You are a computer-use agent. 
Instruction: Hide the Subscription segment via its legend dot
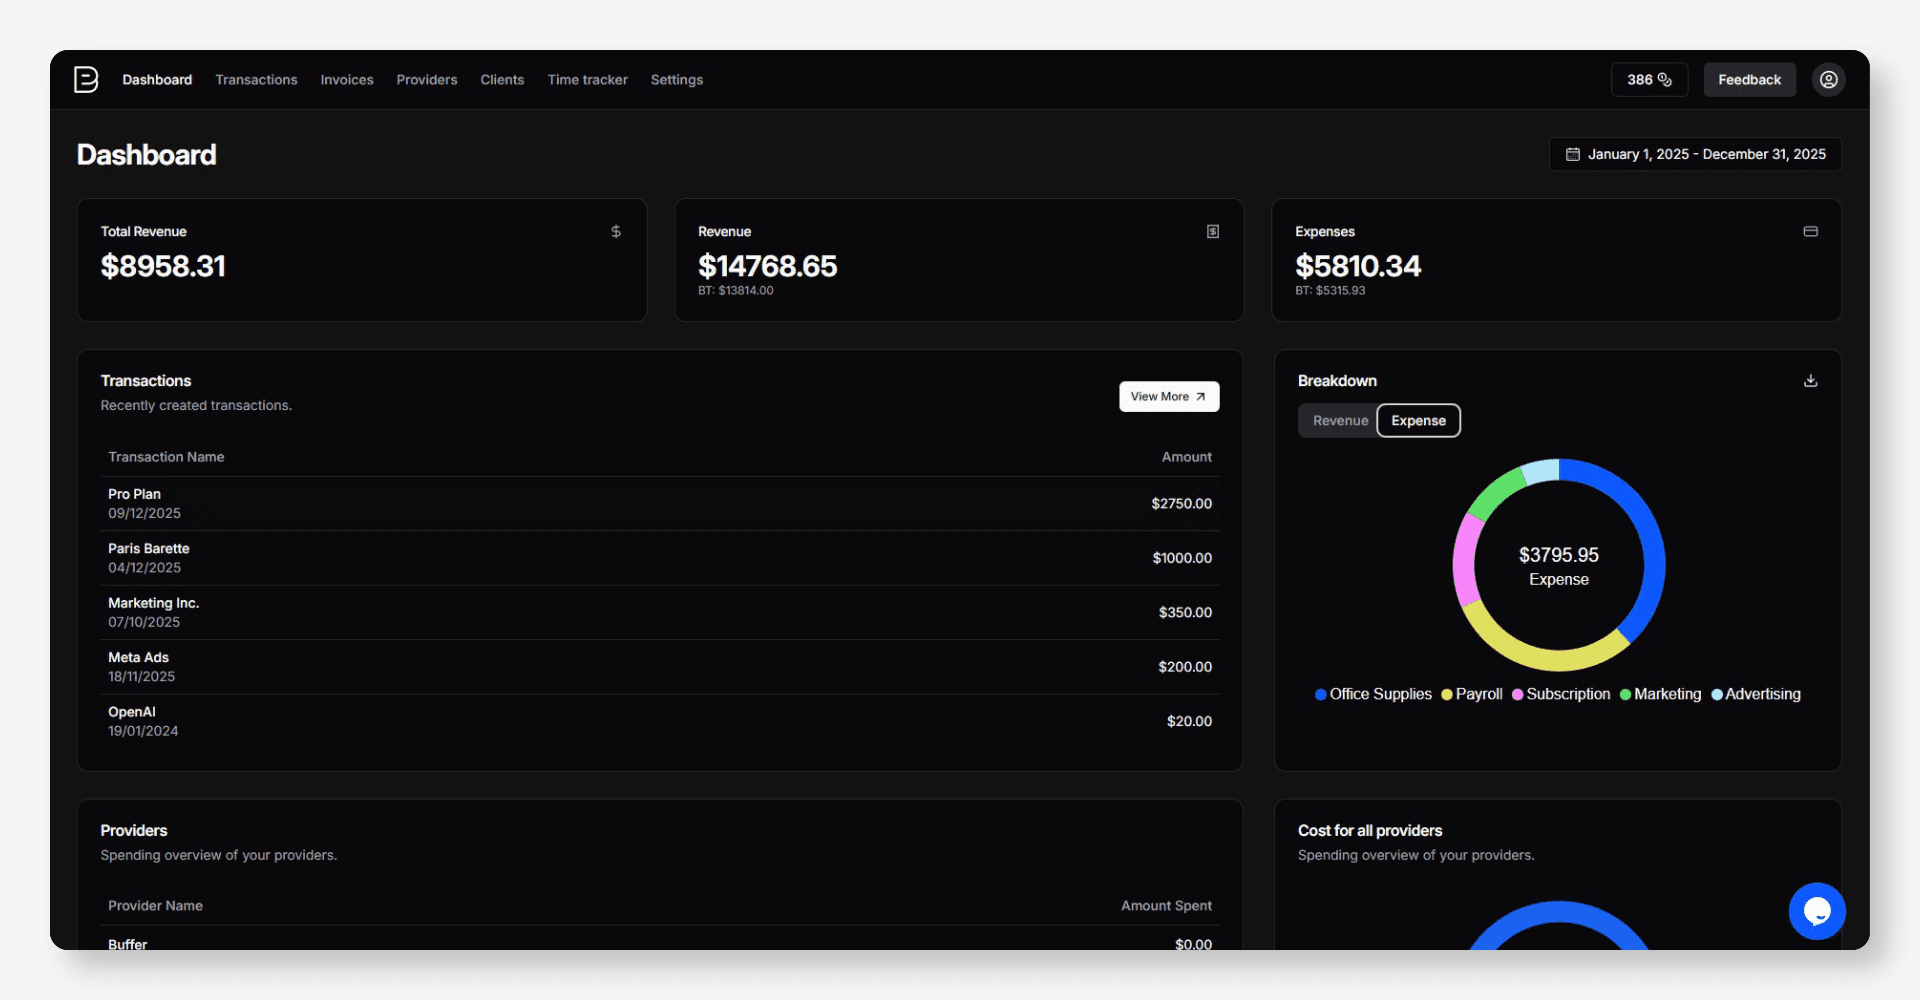coord(1521,694)
